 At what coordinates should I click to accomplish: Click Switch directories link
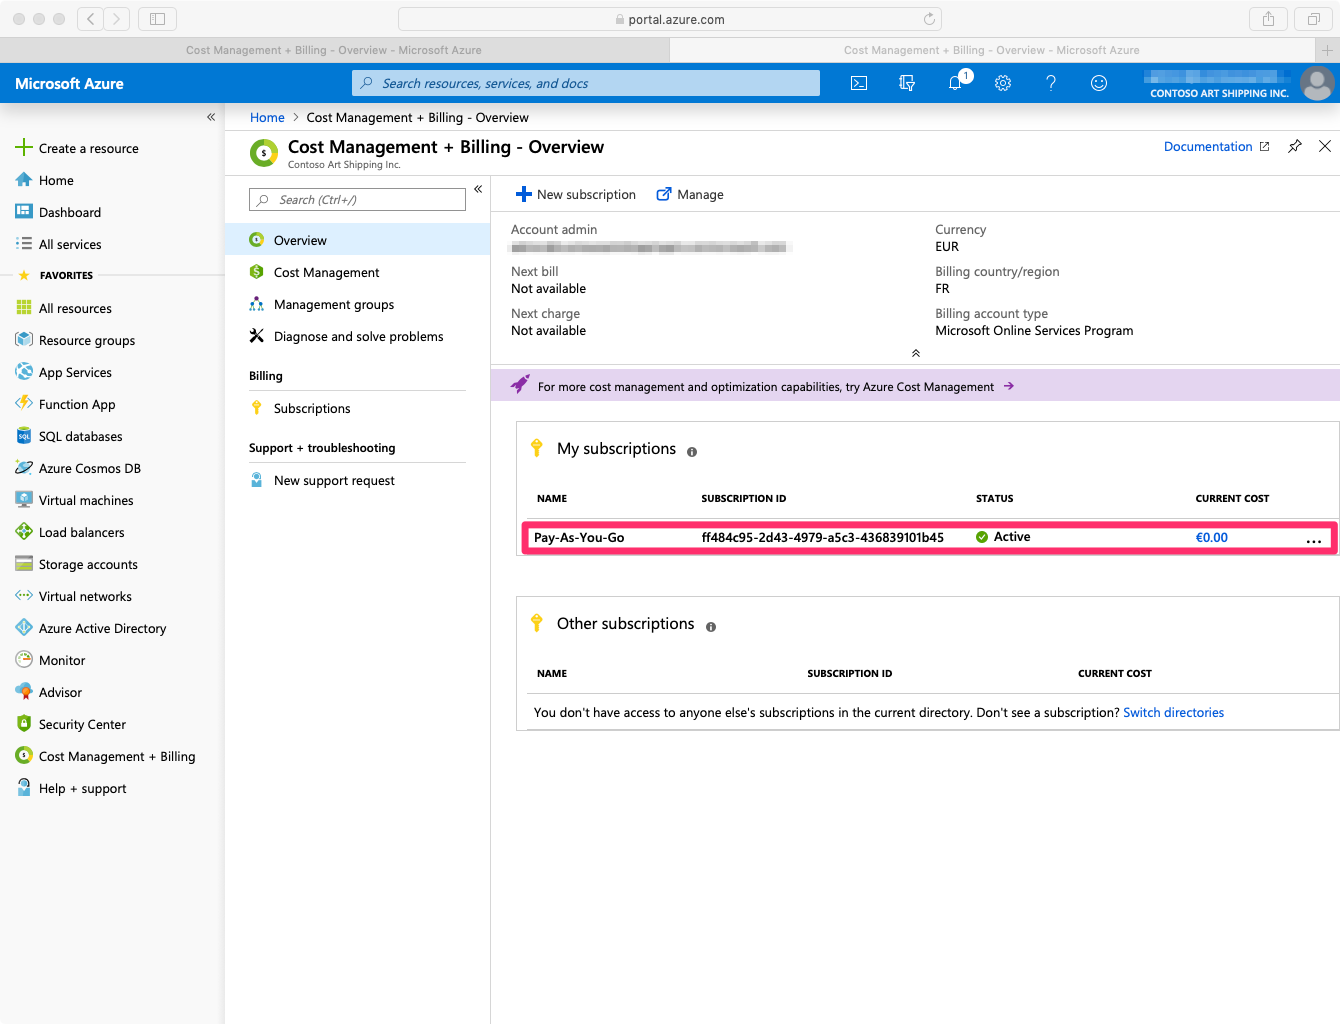pyautogui.click(x=1173, y=712)
